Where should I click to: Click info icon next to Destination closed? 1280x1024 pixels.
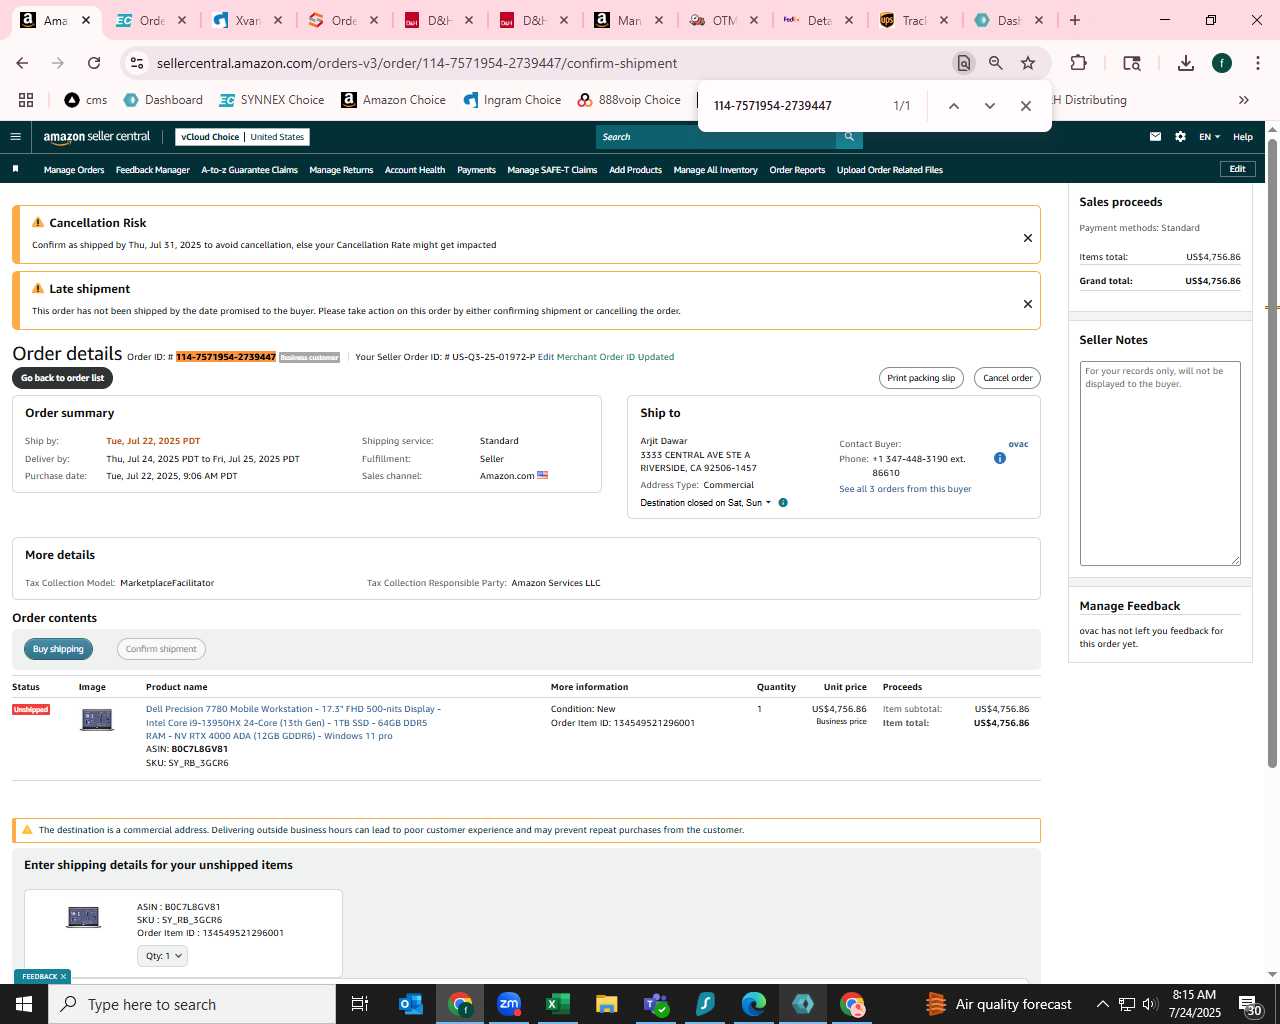783,503
